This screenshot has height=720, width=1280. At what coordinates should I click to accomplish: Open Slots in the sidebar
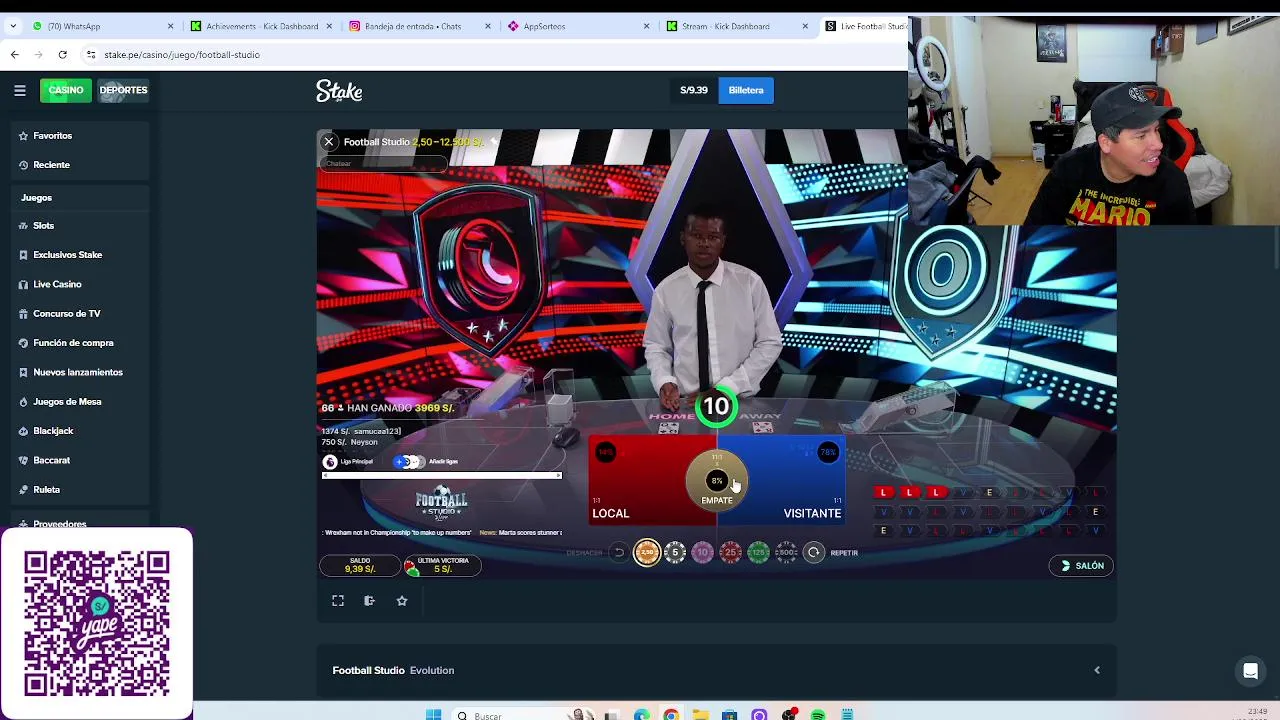coord(80,226)
